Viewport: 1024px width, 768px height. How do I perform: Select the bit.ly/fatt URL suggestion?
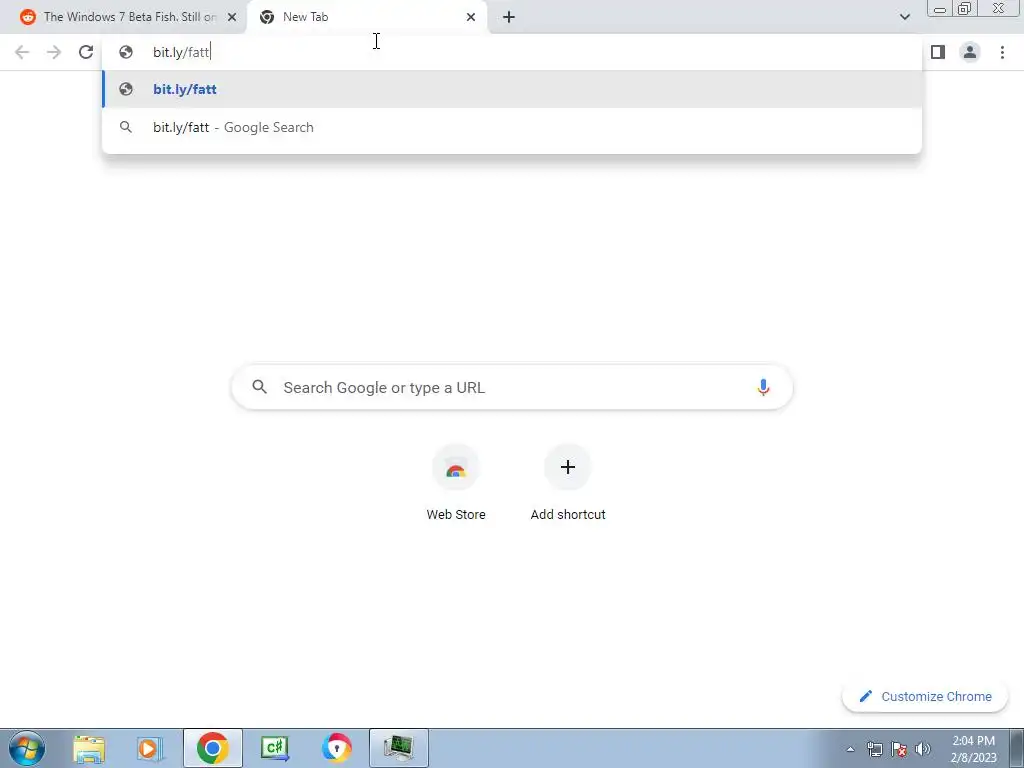[x=512, y=89]
